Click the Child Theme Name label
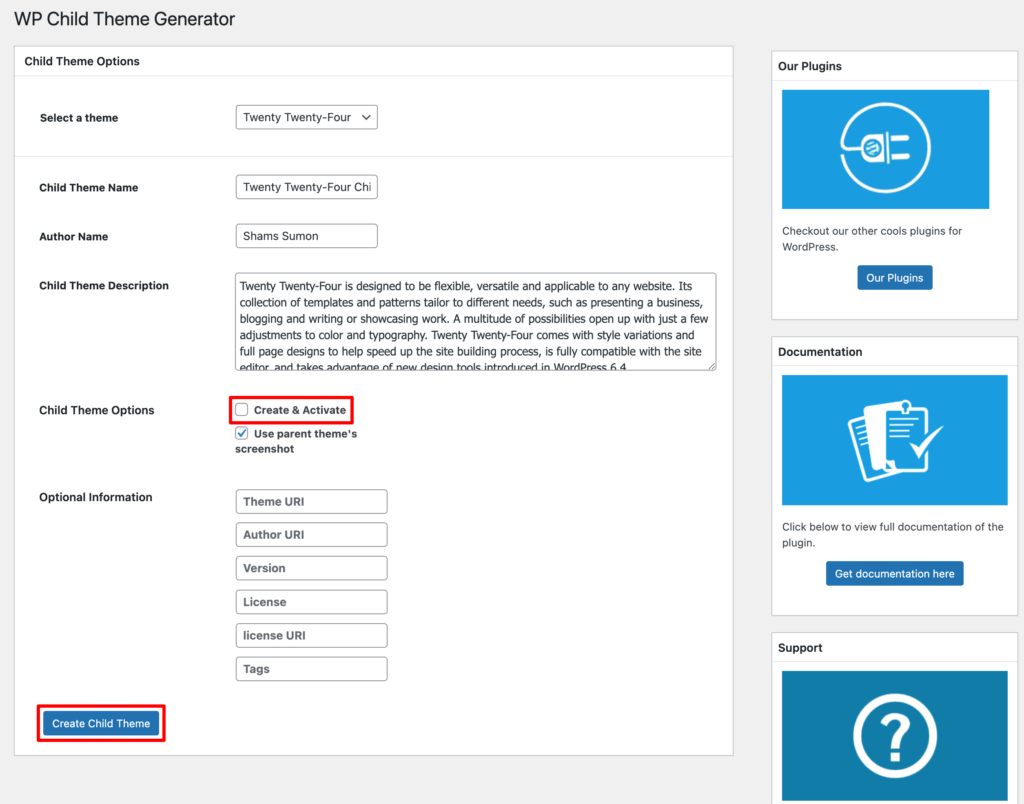Viewport: 1024px width, 804px height. (89, 187)
